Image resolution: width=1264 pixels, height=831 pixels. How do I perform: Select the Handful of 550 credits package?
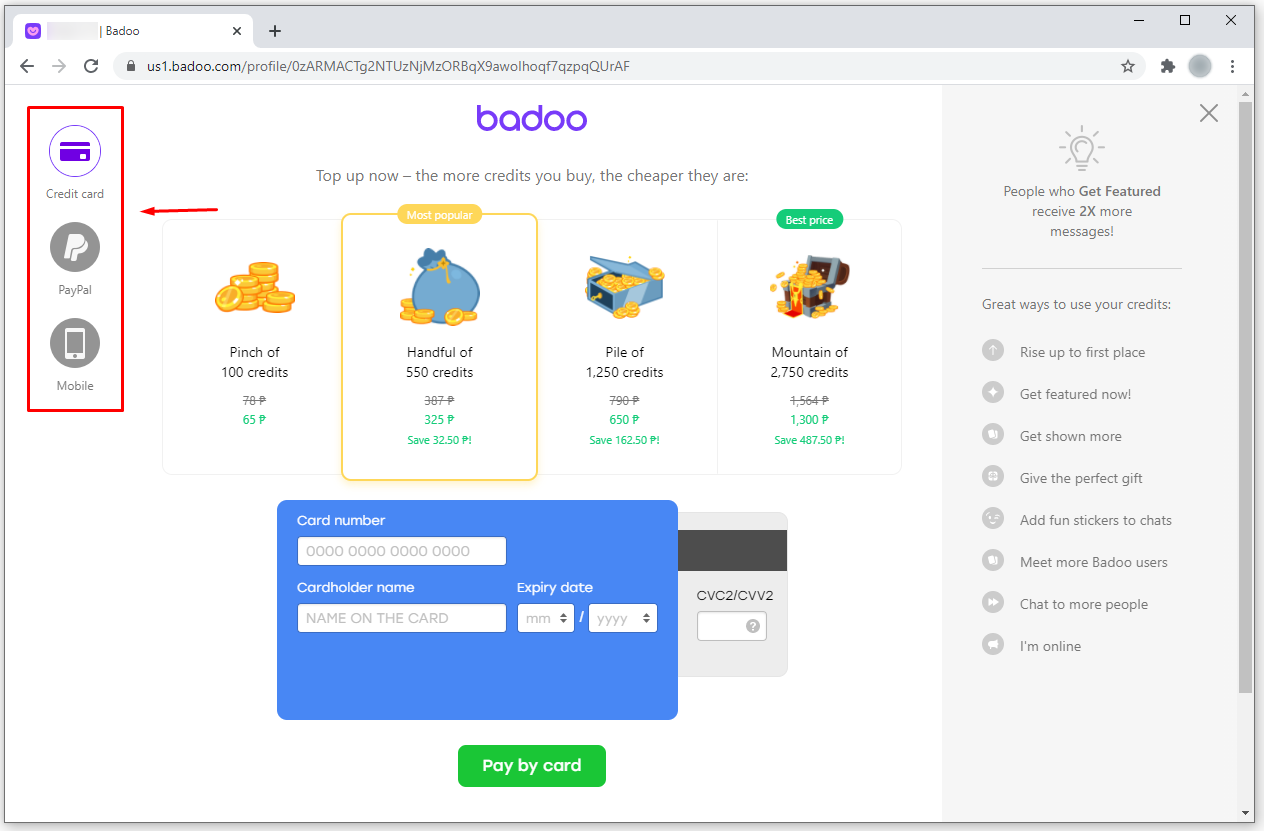tap(440, 347)
